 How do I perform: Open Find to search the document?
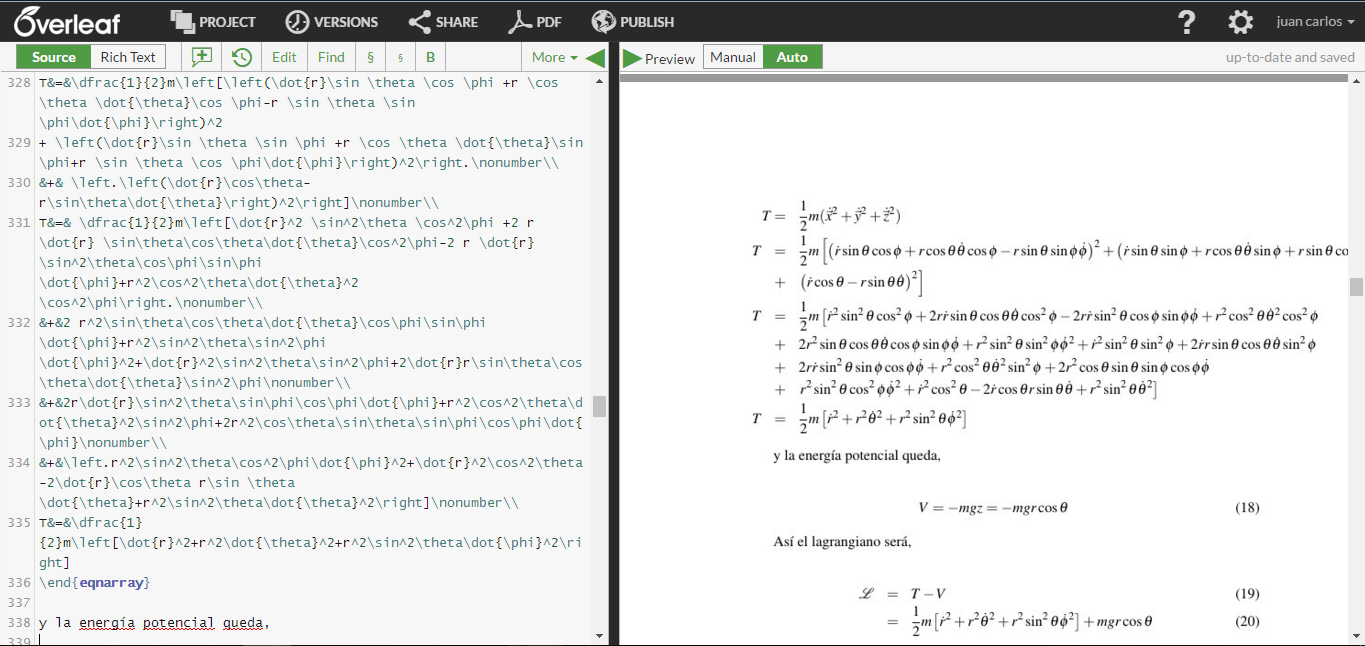(x=331, y=57)
